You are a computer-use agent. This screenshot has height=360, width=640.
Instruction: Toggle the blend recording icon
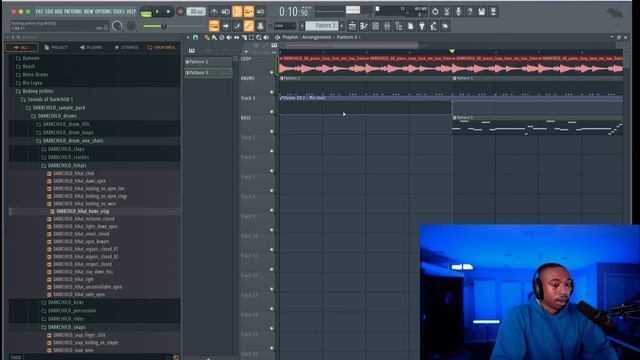pyautogui.click(x=249, y=12)
